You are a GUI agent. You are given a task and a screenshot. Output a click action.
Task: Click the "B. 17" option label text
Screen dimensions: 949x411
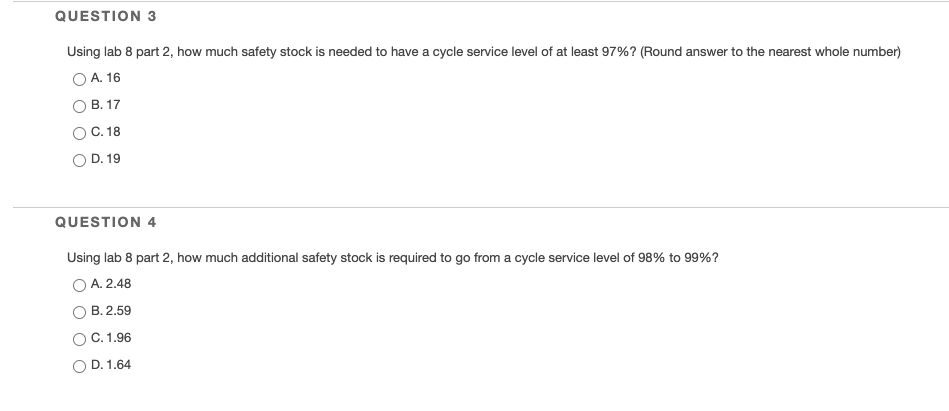tap(105, 105)
